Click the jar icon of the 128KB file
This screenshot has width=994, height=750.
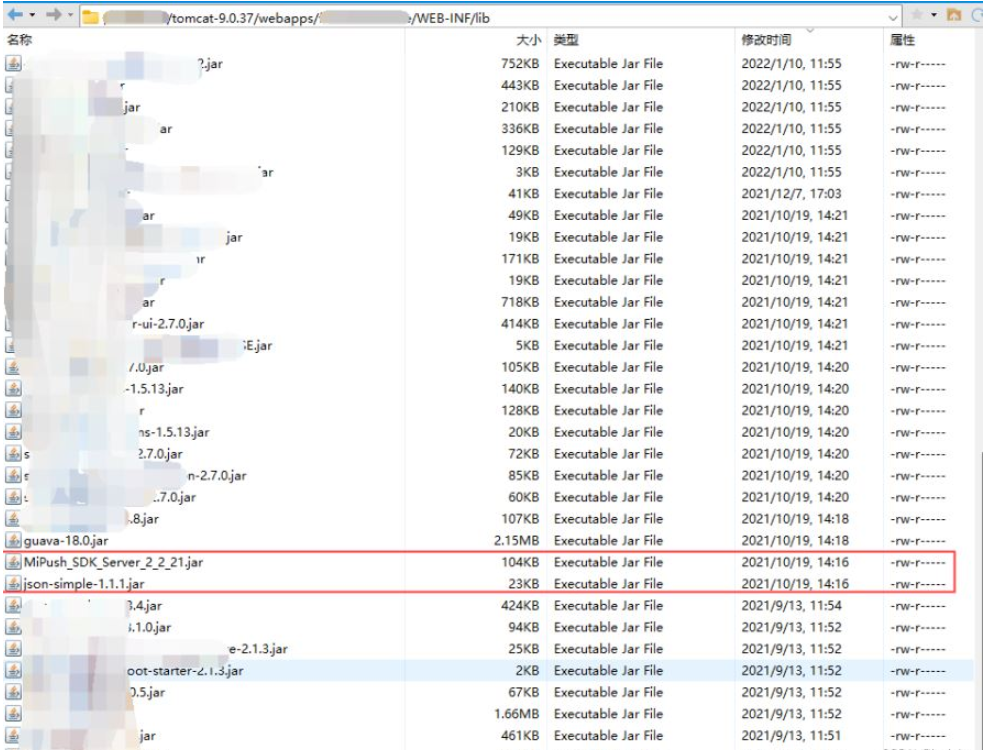coord(13,410)
